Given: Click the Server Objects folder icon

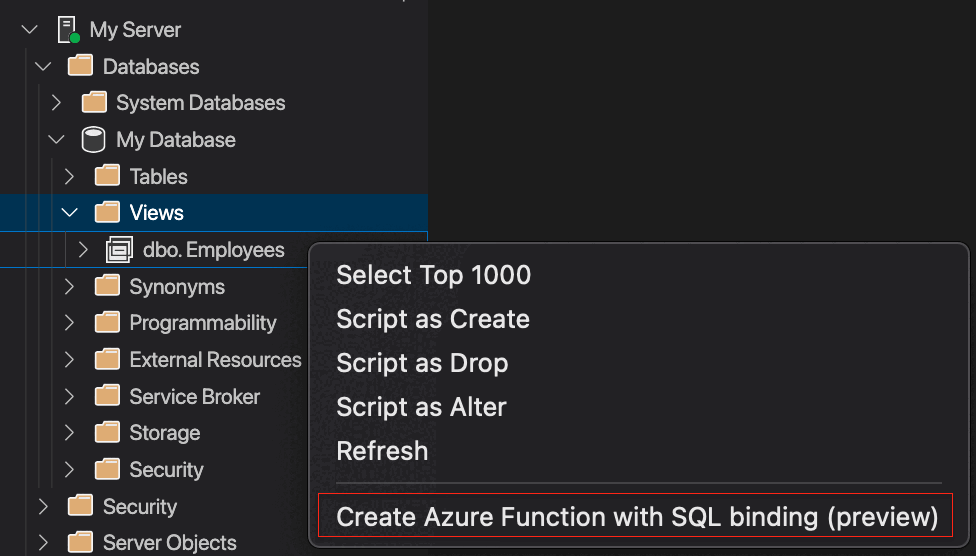Looking at the screenshot, I should click(80, 543).
